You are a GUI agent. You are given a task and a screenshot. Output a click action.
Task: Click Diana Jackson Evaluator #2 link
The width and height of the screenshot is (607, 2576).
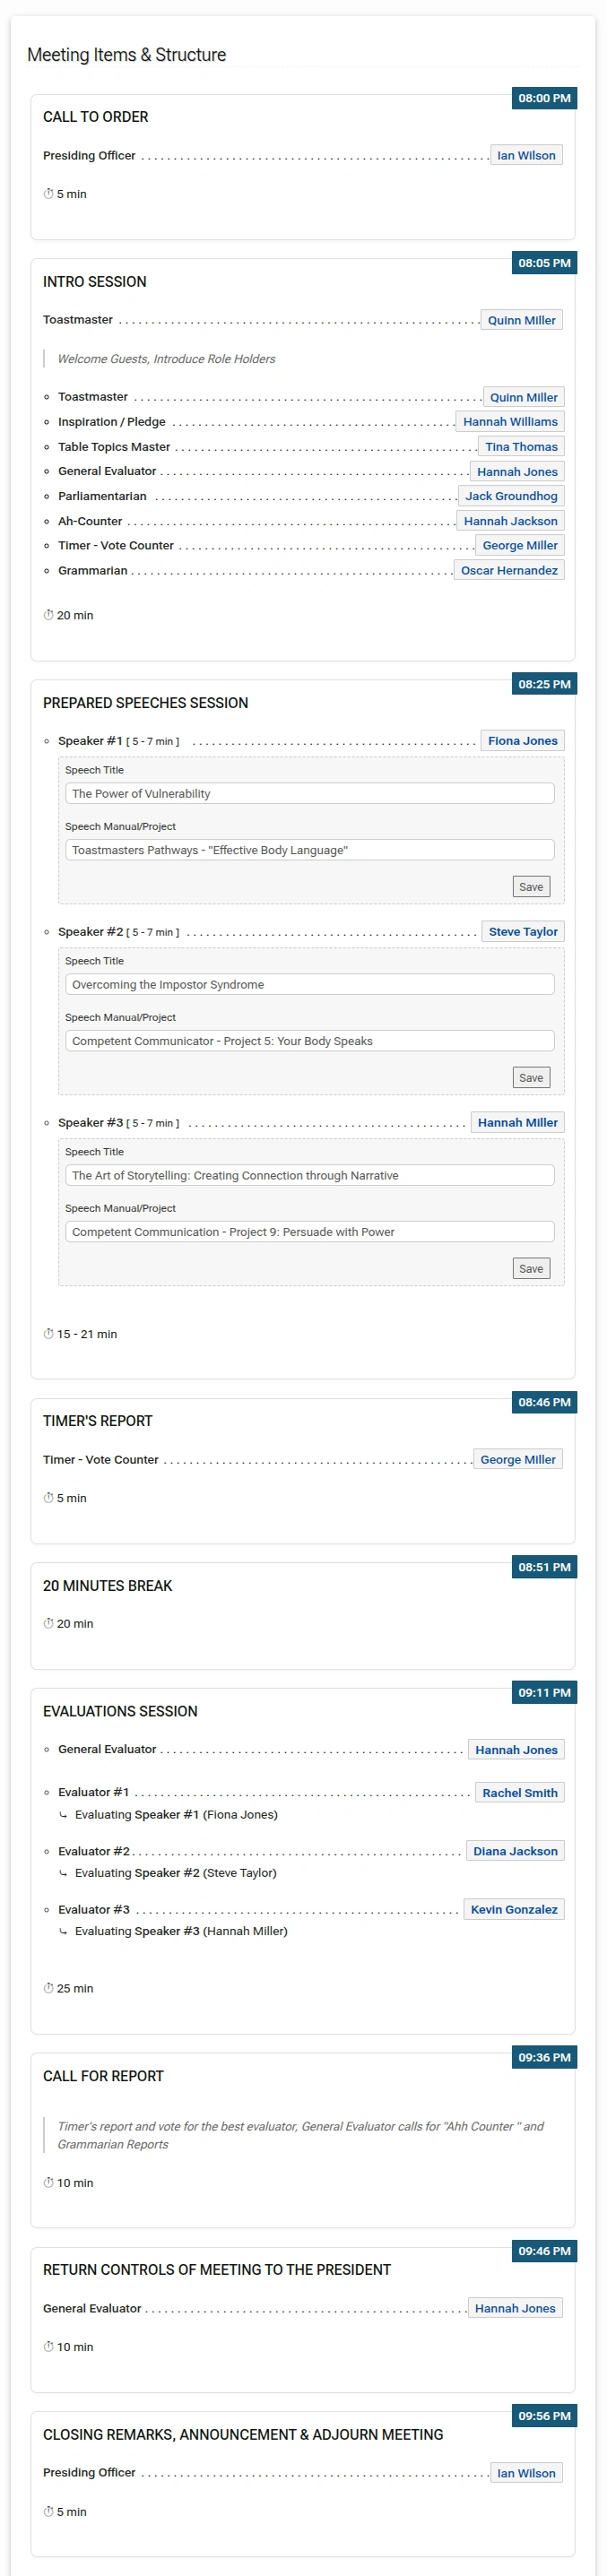pyautogui.click(x=515, y=1851)
